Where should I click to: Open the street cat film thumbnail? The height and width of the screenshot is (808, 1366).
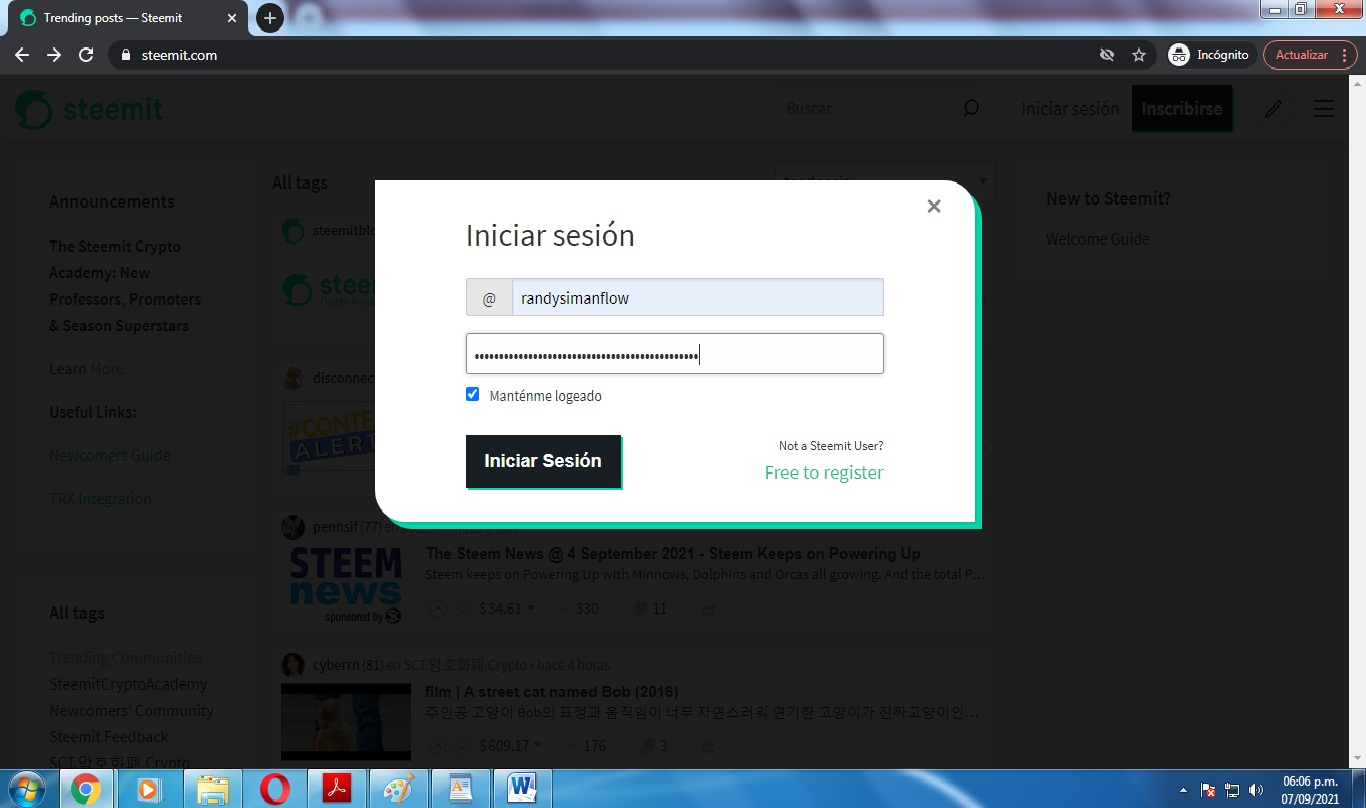pyautogui.click(x=346, y=720)
